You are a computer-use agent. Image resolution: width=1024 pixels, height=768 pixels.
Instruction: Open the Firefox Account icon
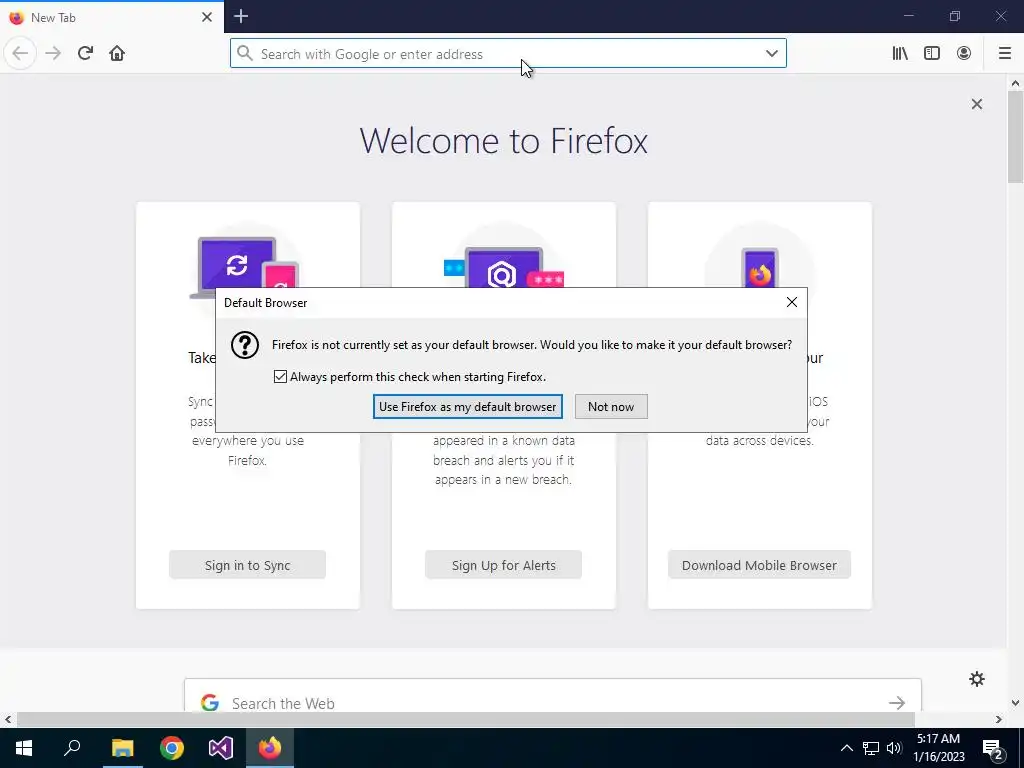click(x=964, y=54)
